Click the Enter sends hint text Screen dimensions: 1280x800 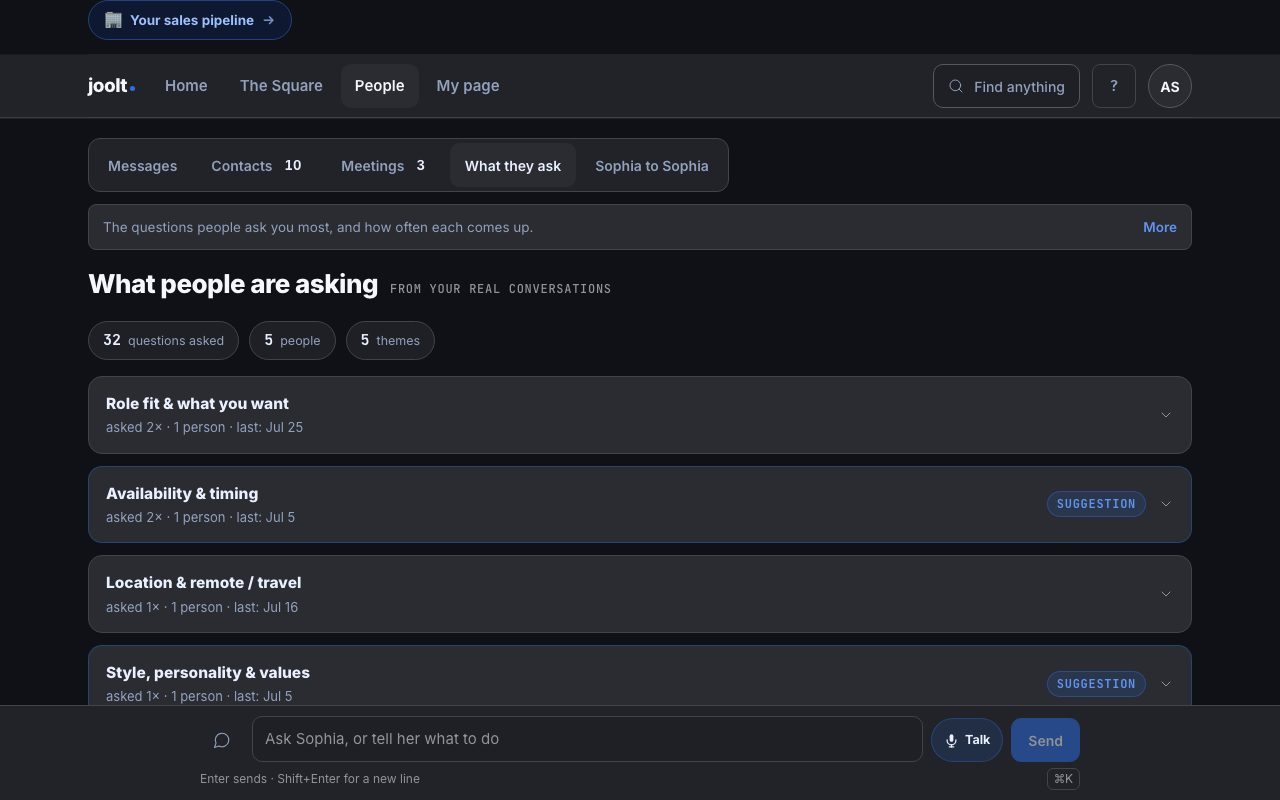(x=310, y=779)
